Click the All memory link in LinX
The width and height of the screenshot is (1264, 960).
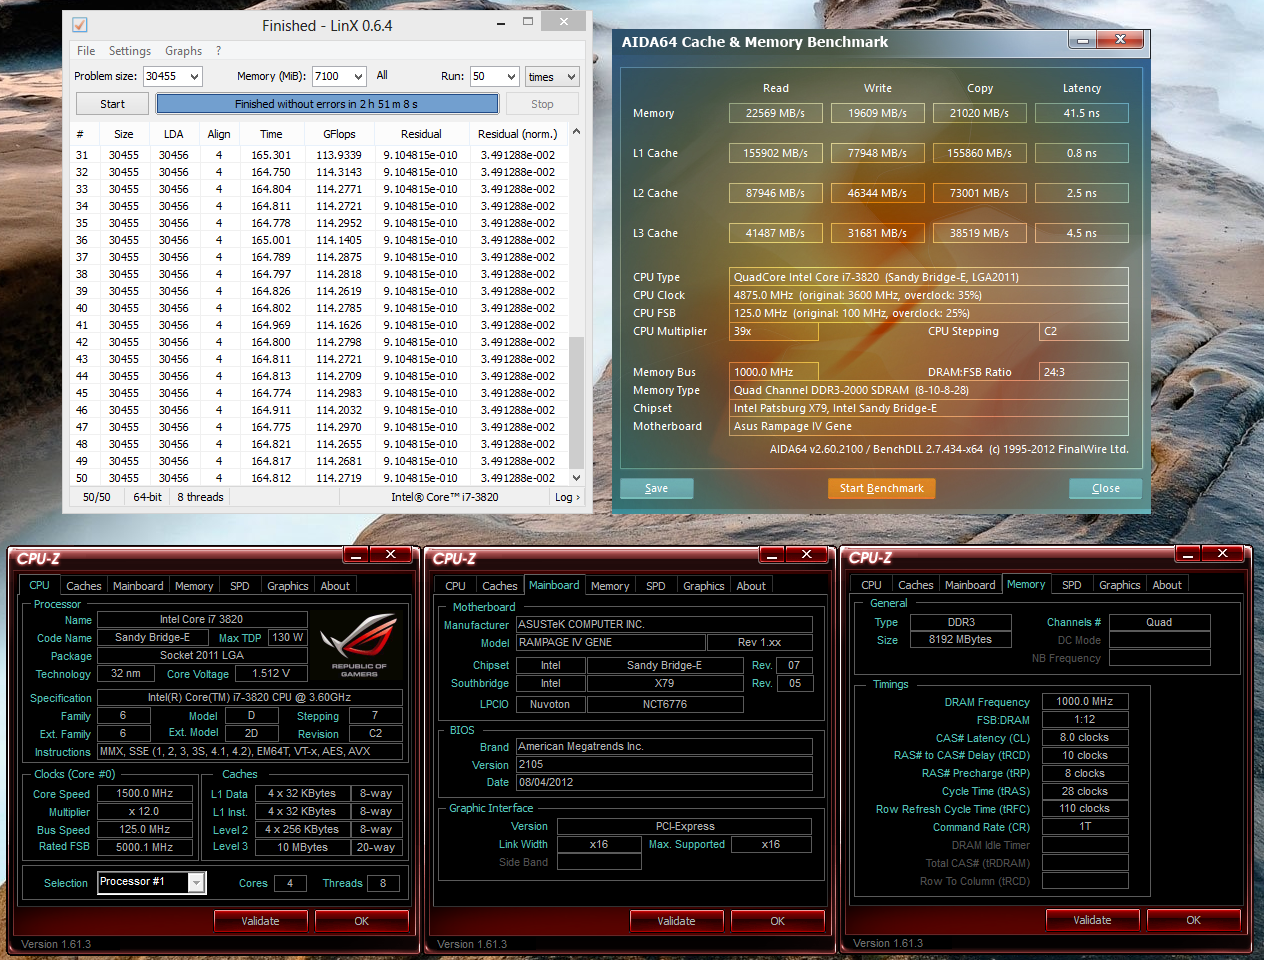point(382,75)
